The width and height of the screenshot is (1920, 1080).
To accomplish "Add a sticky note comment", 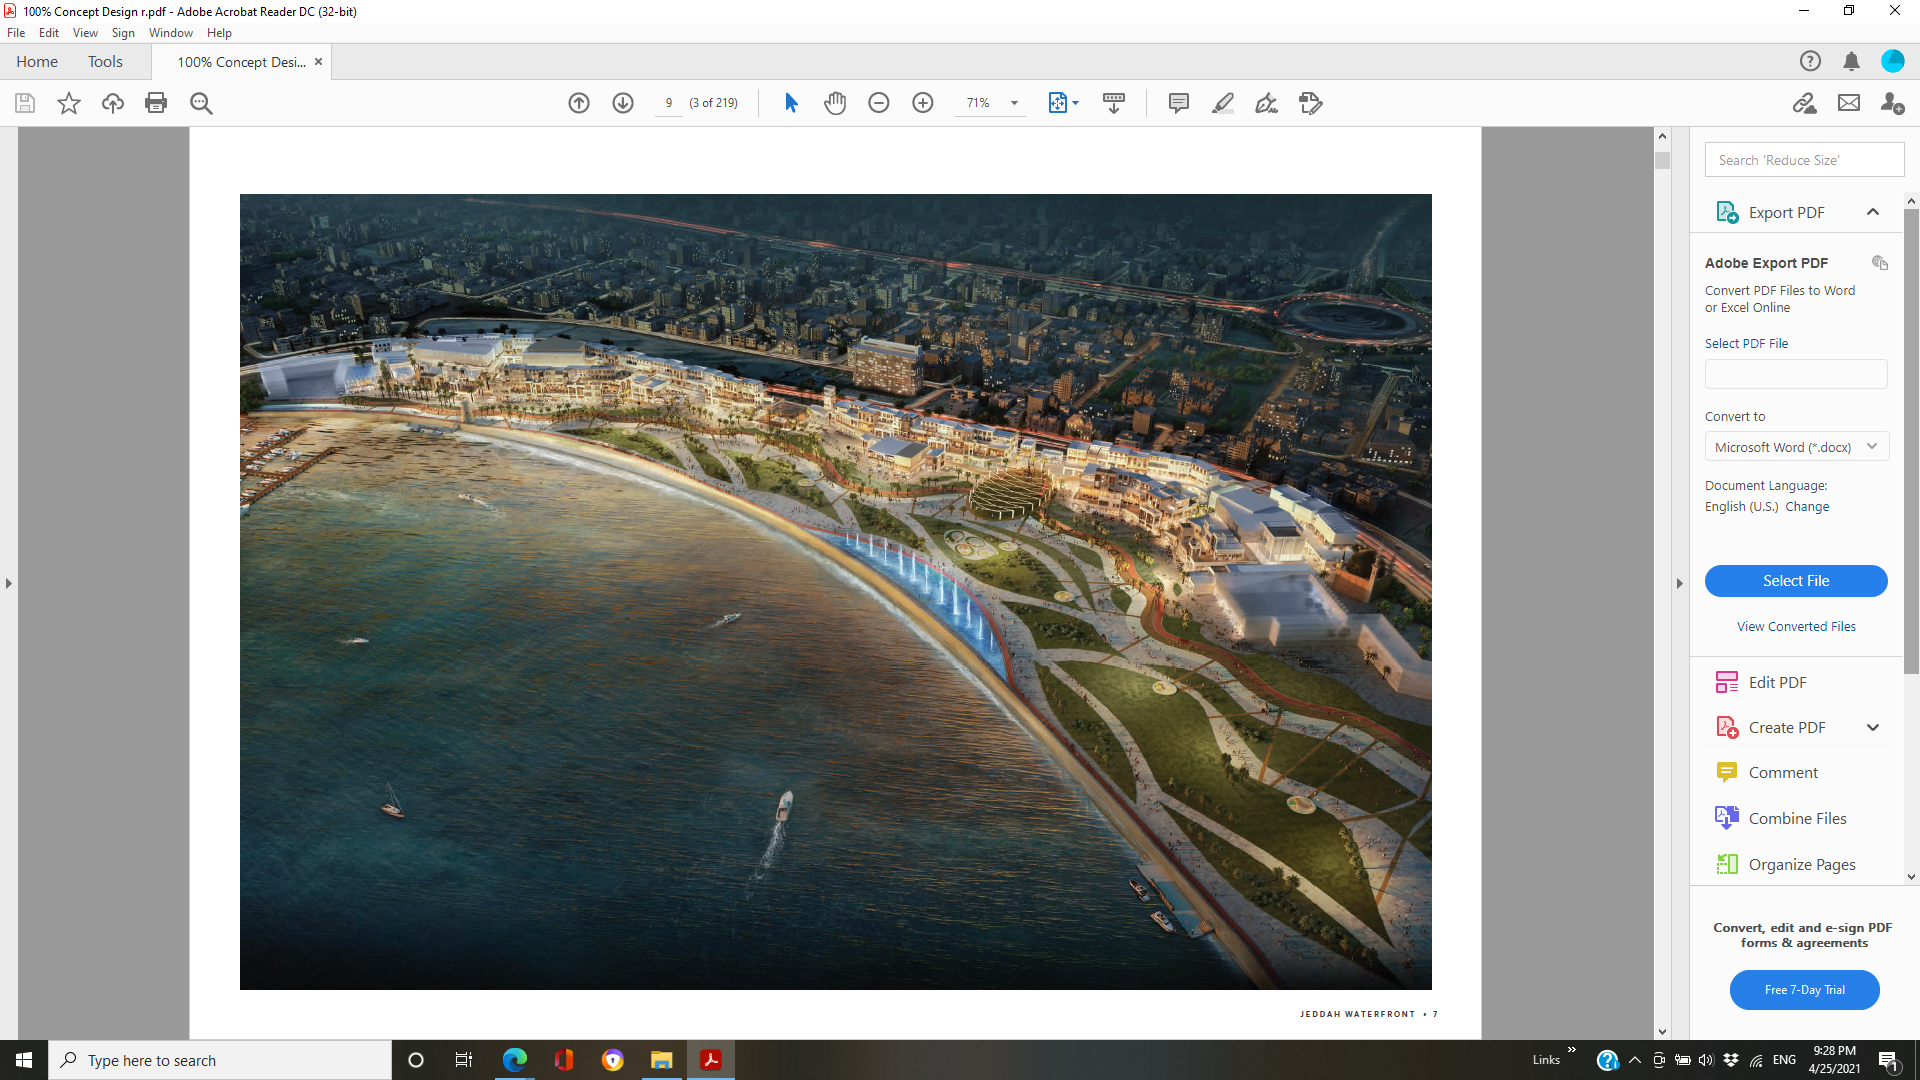I will (x=1179, y=103).
